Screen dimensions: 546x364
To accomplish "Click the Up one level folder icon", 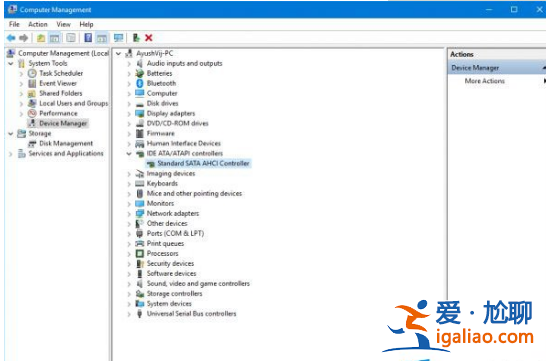I will pyautogui.click(x=41, y=38).
